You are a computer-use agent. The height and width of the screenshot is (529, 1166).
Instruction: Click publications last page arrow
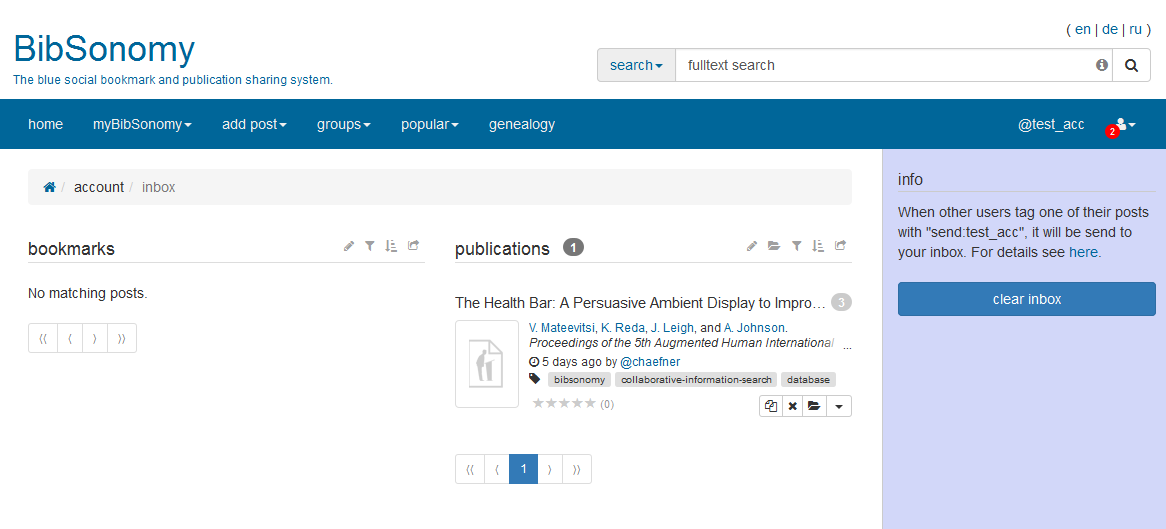tap(577, 469)
